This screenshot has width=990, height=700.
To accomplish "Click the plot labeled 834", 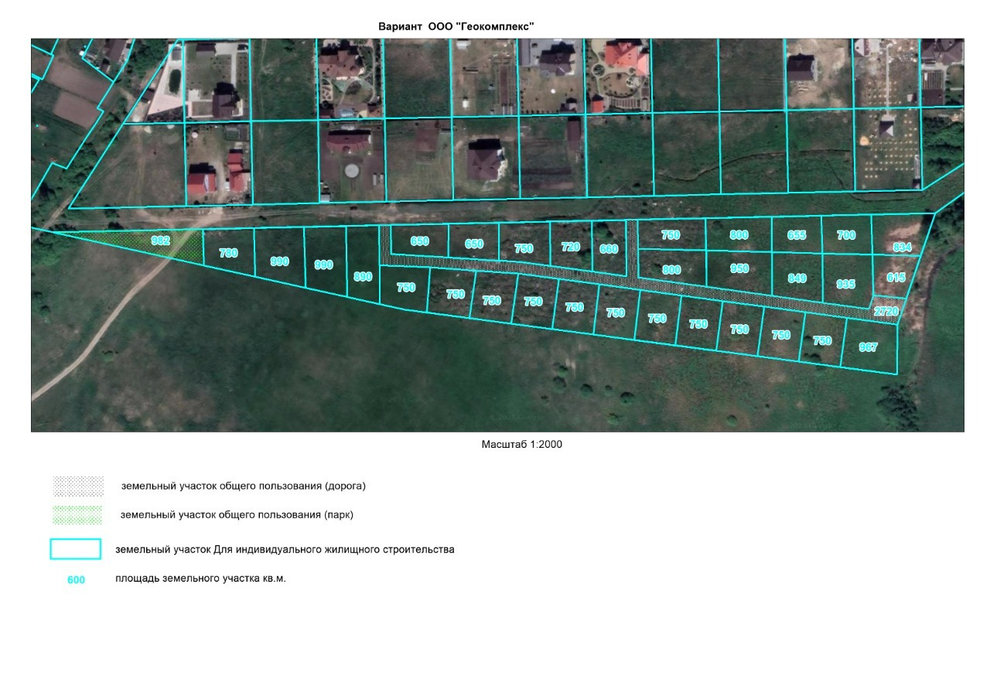I will click(902, 246).
